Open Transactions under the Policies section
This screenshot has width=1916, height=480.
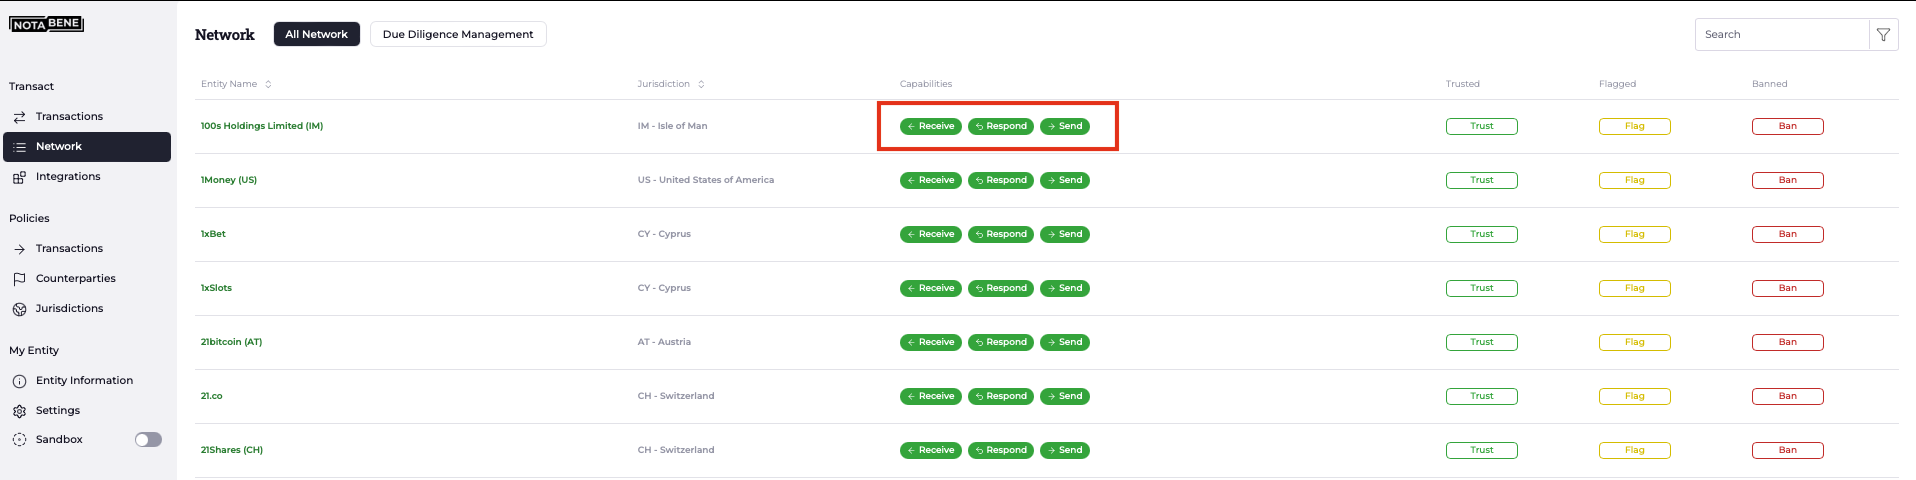point(69,248)
